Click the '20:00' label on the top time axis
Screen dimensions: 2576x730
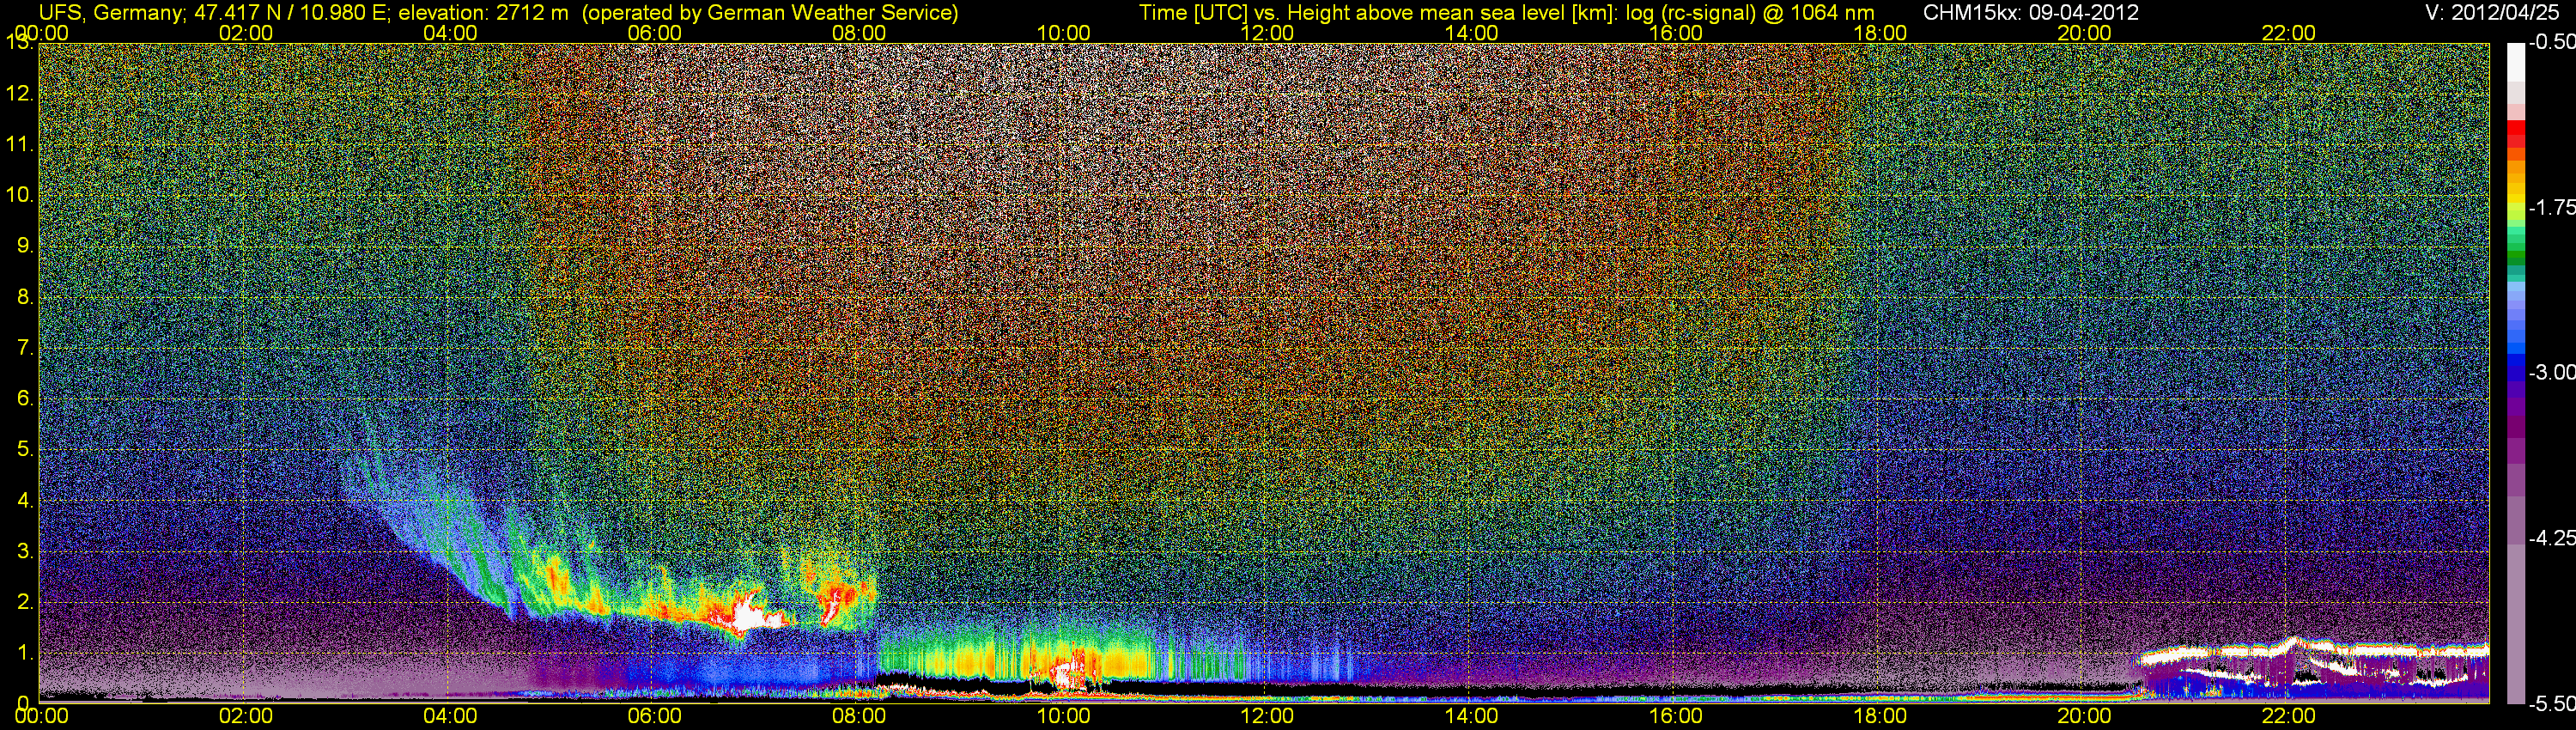click(2084, 33)
